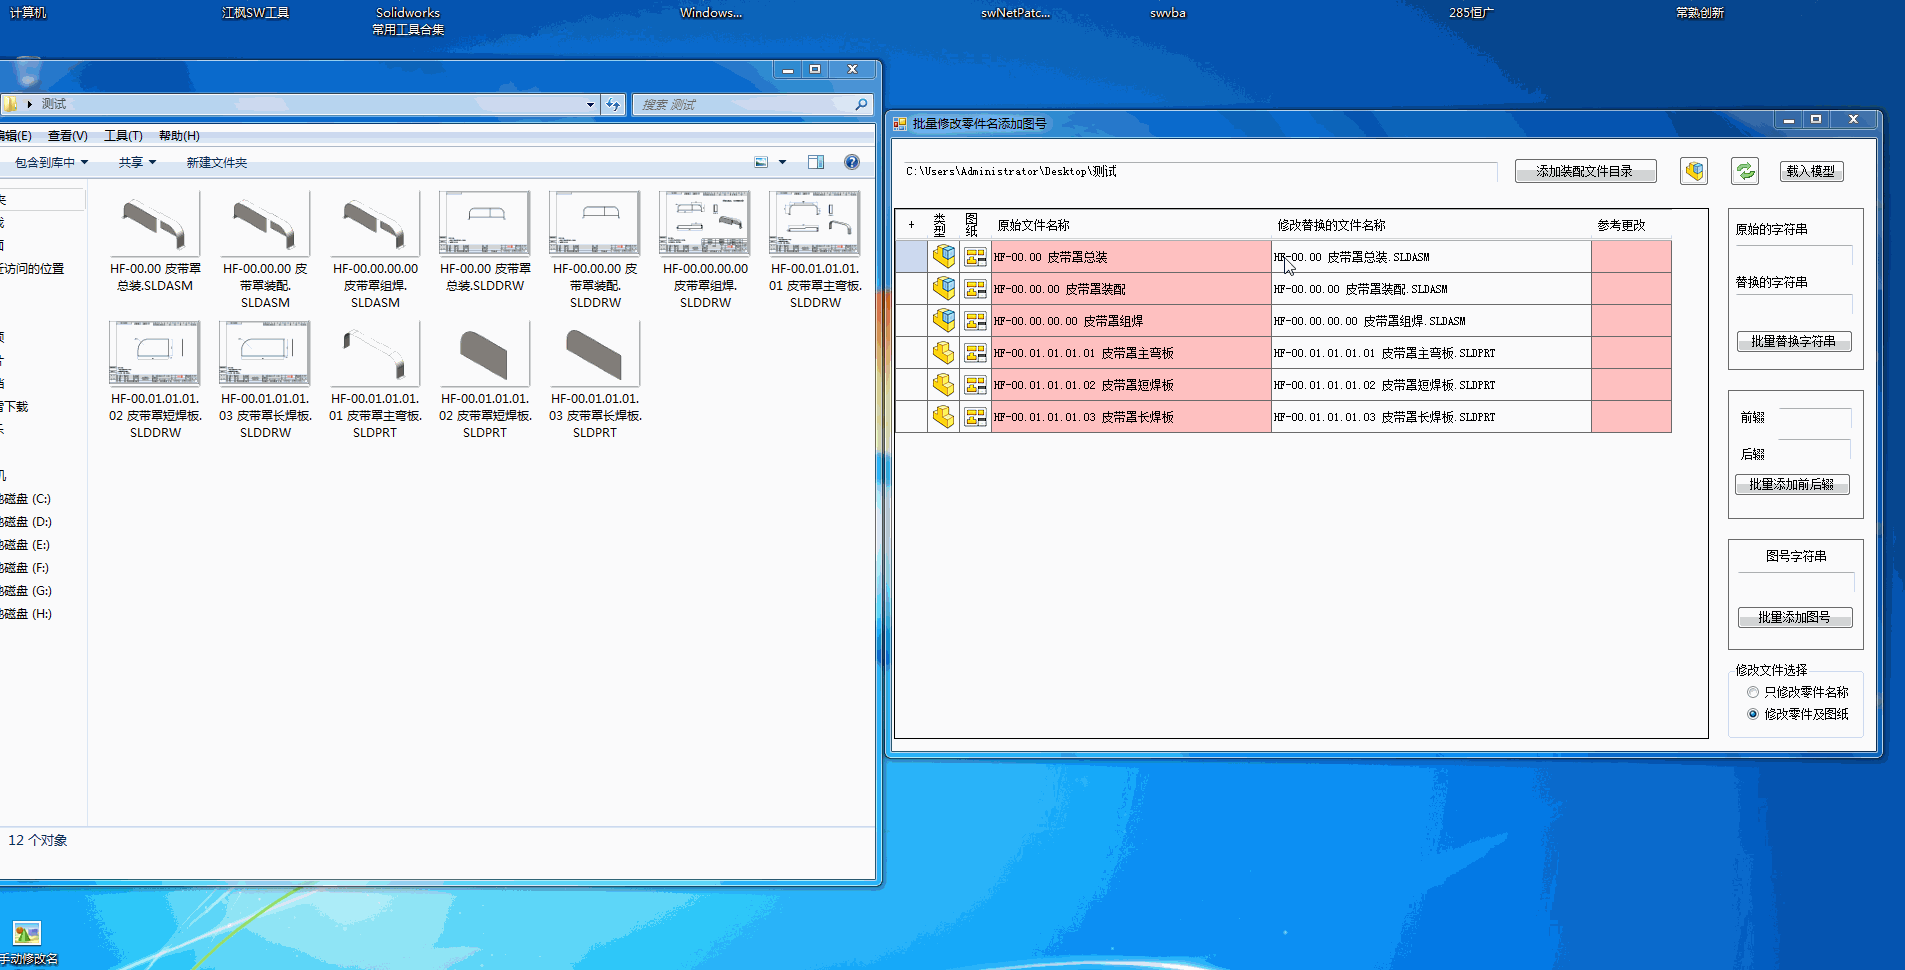The image size is (1905, 970).
Task: Click part type icon for 皮带罩短焊板 row
Action: tap(943, 384)
